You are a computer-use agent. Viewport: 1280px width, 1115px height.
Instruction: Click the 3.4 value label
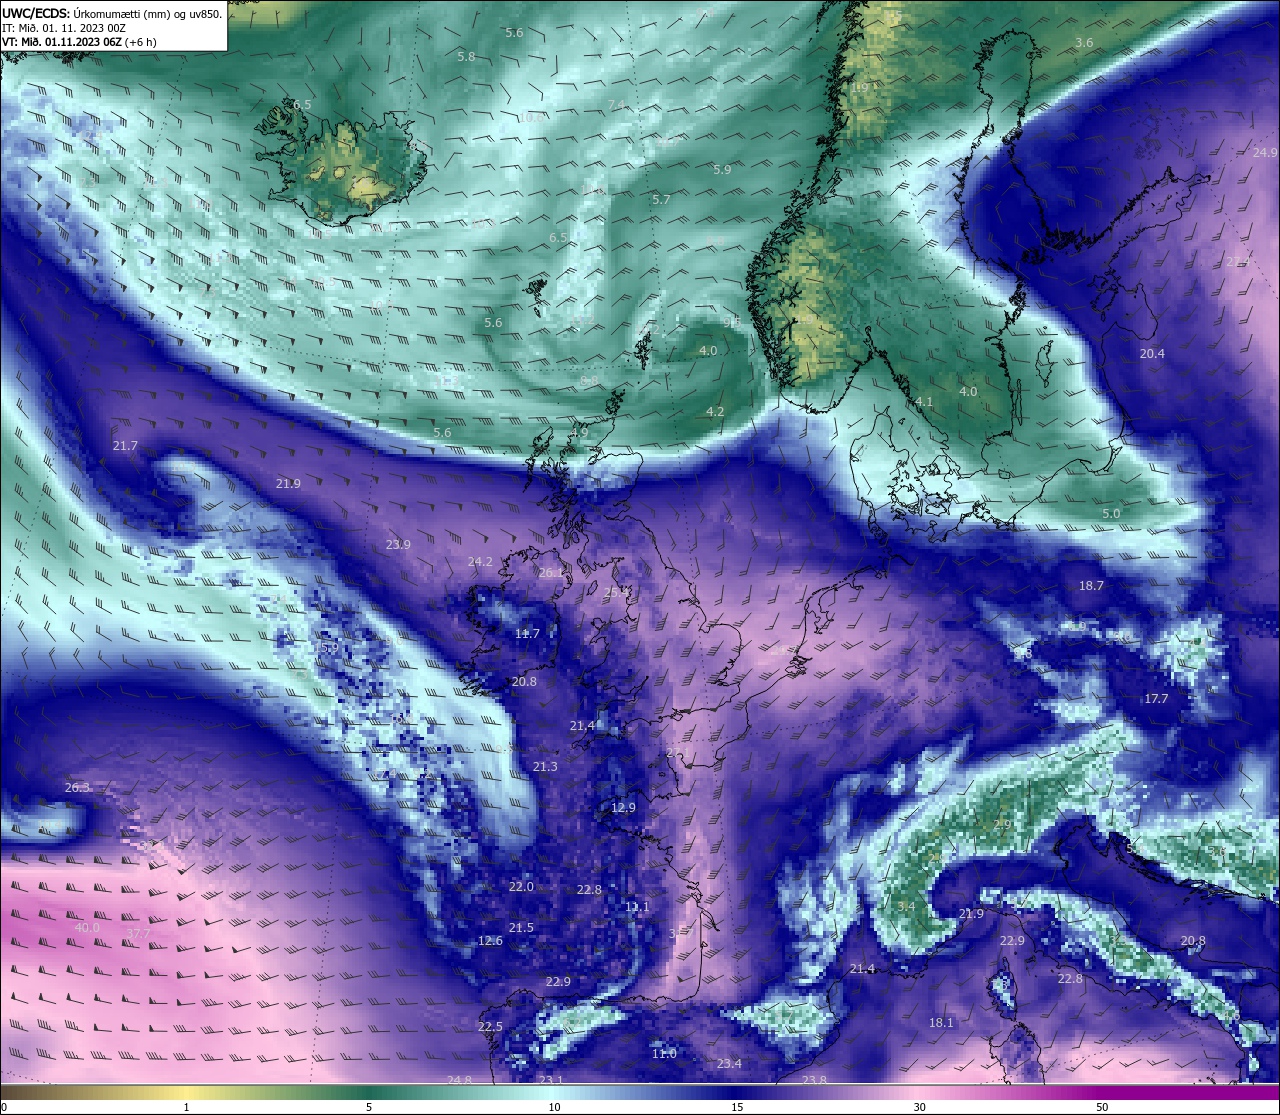(x=906, y=906)
